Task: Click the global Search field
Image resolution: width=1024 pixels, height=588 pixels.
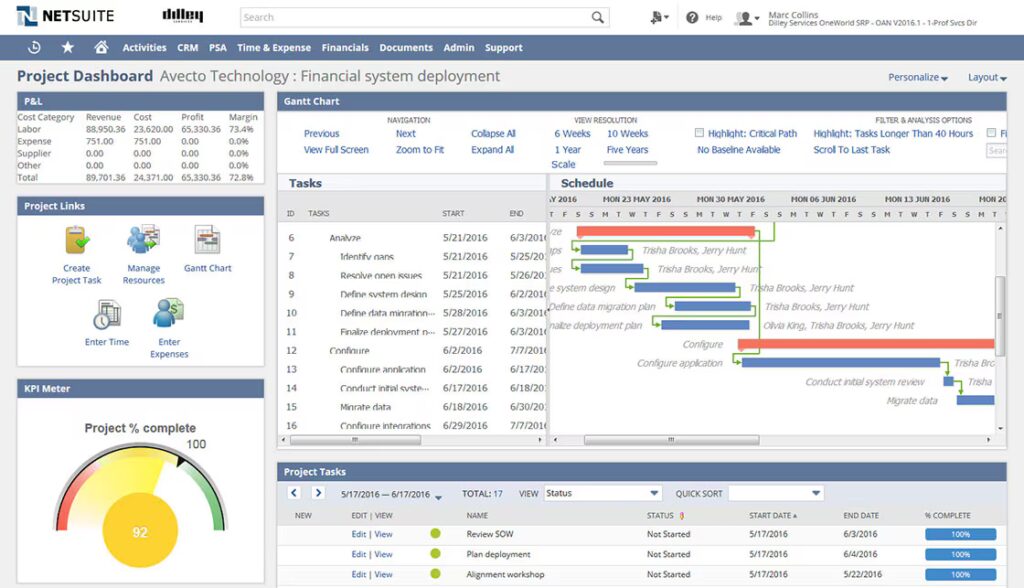Action: coord(425,17)
